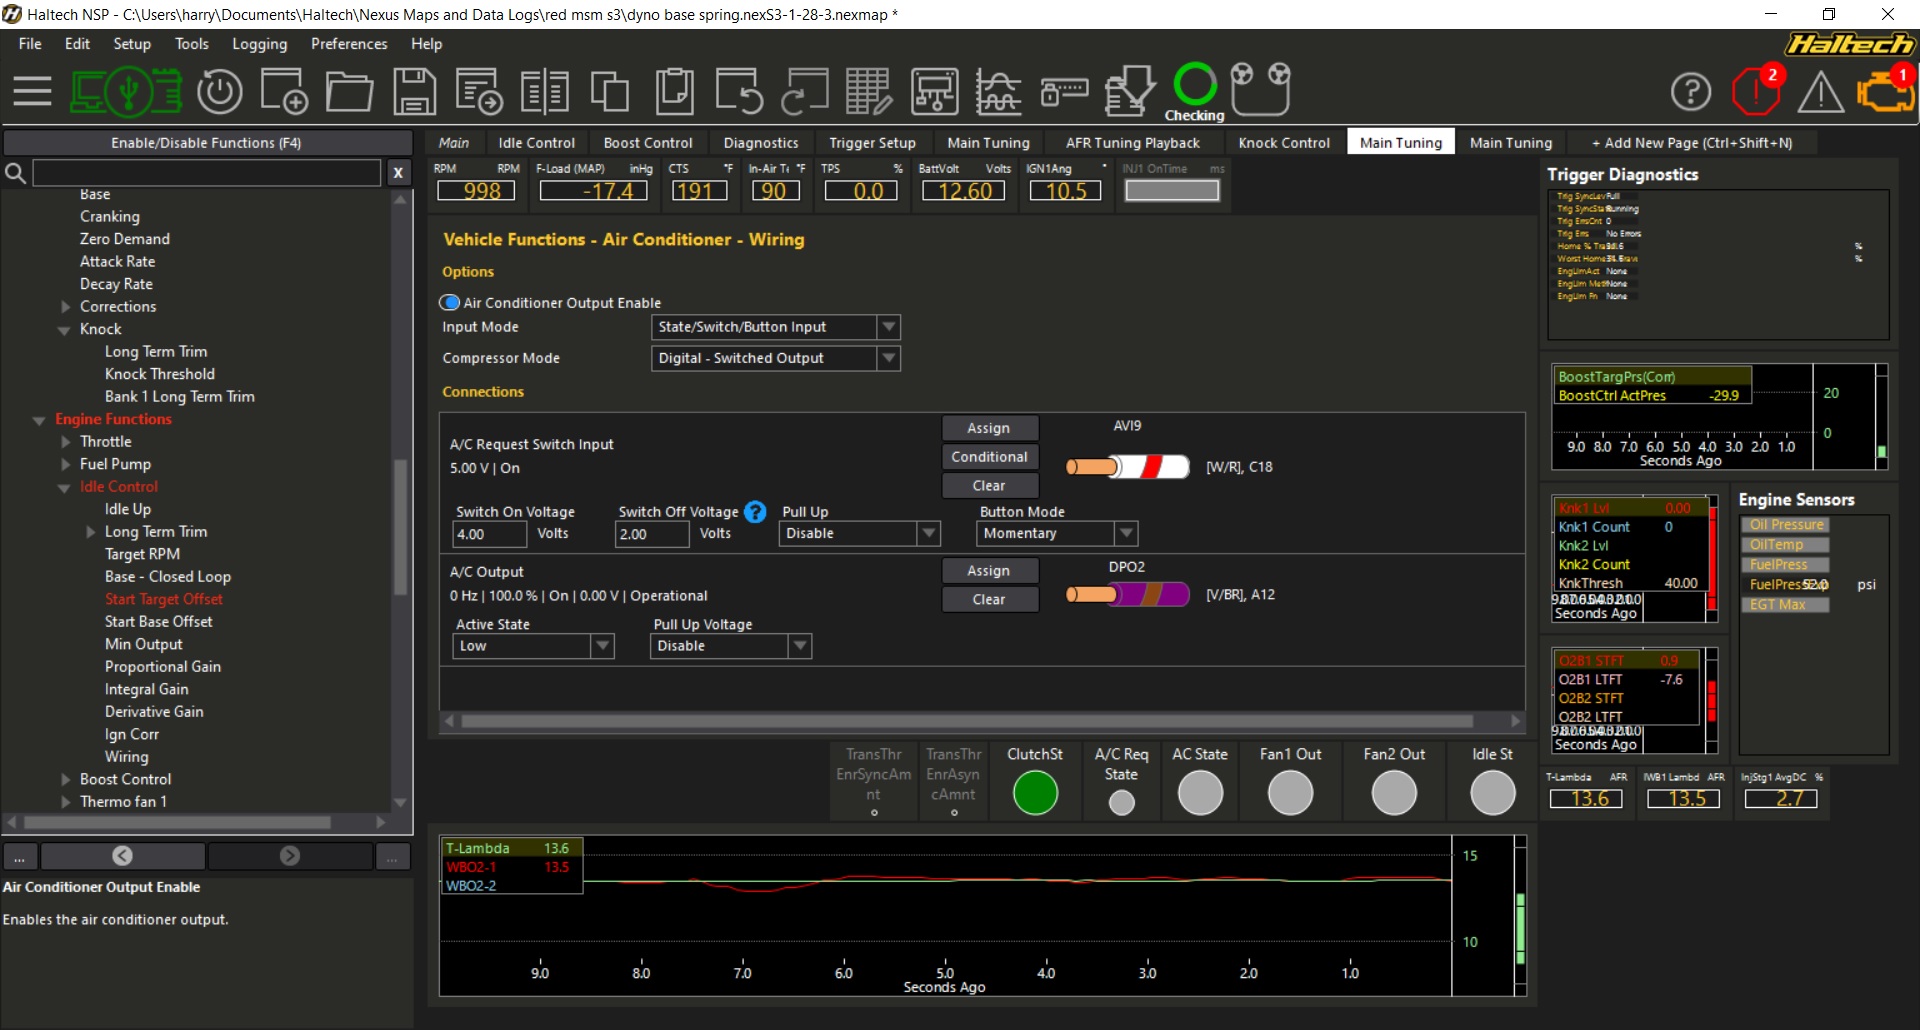Viewport: 1920px width, 1030px height.
Task: Toggle Air Conditioner Output Enable
Action: tap(450, 302)
